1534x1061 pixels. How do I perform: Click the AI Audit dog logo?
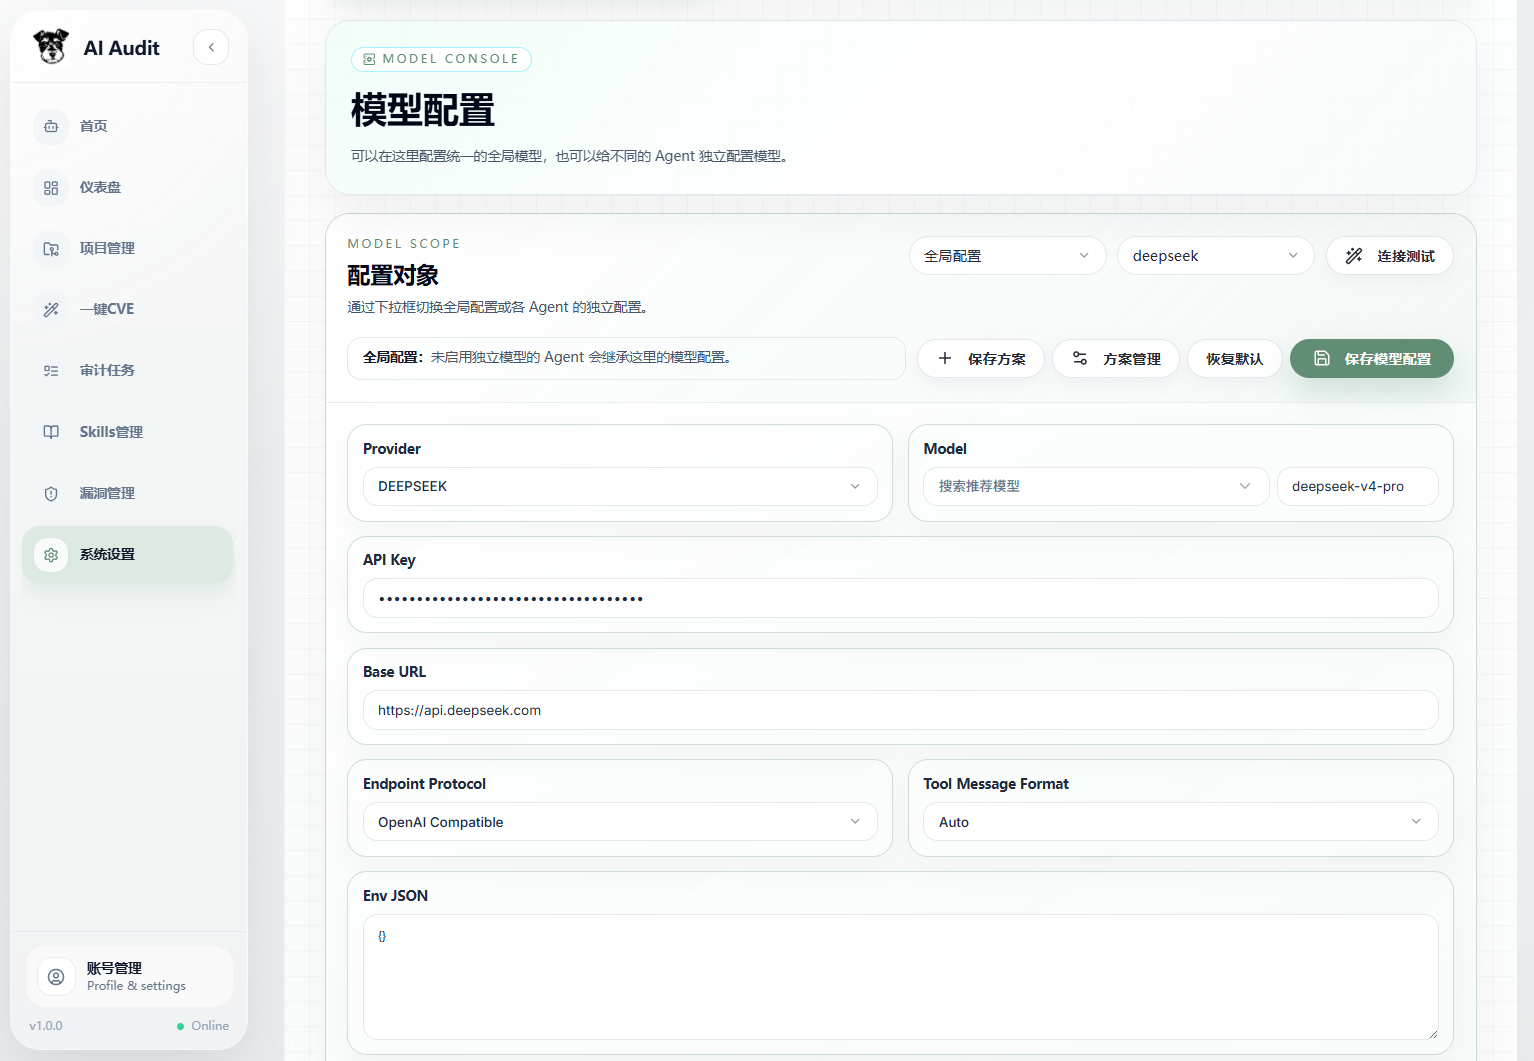[51, 46]
